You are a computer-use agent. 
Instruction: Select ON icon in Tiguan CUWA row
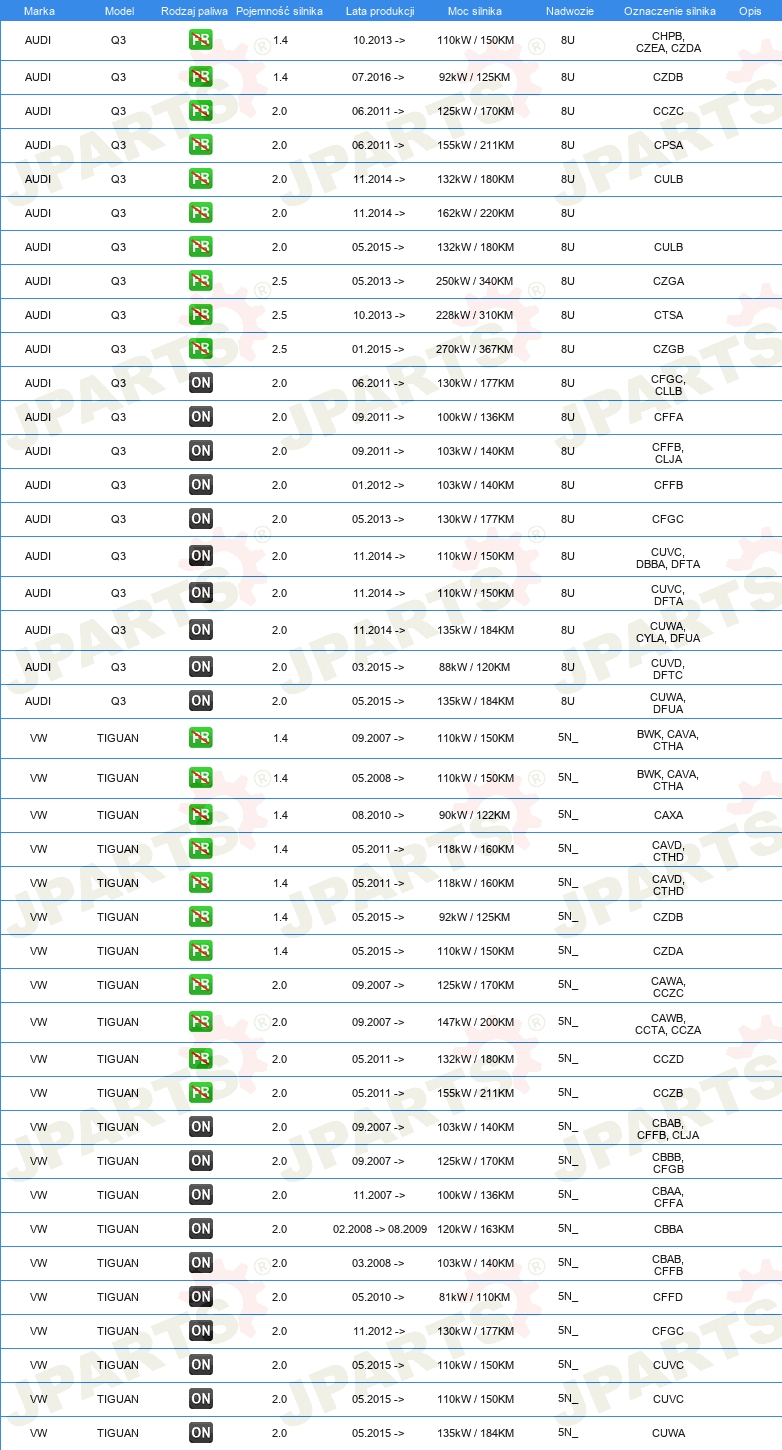201,1433
